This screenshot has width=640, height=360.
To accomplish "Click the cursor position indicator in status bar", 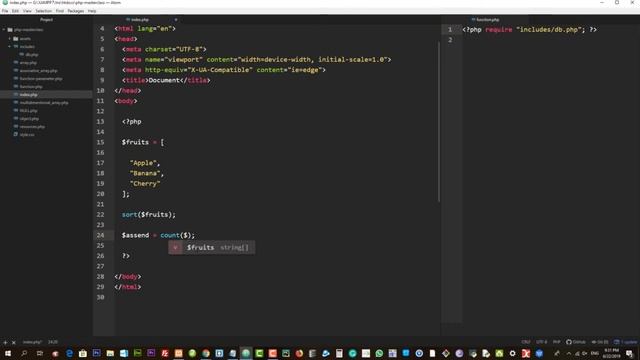I will pyautogui.click(x=53, y=342).
